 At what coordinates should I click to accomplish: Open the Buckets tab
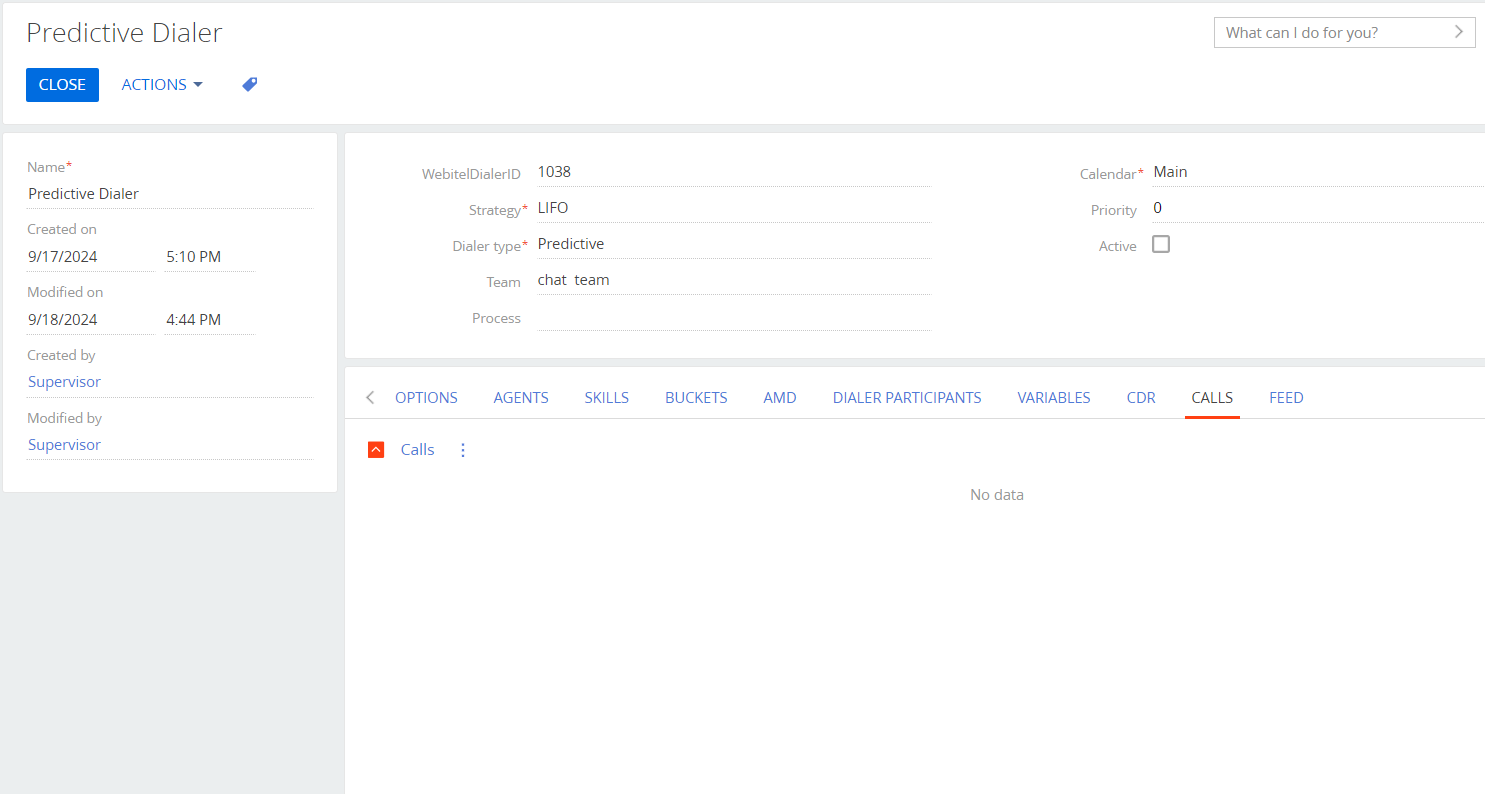pos(696,398)
